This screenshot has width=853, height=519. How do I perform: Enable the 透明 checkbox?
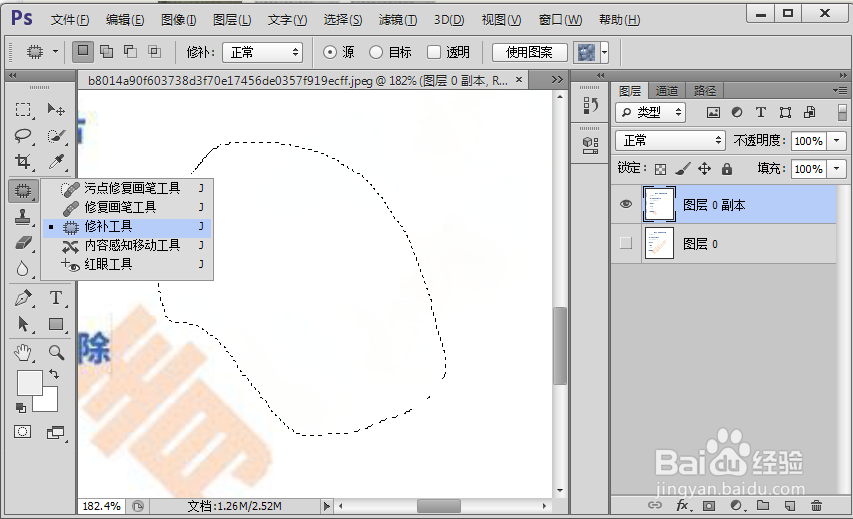434,52
